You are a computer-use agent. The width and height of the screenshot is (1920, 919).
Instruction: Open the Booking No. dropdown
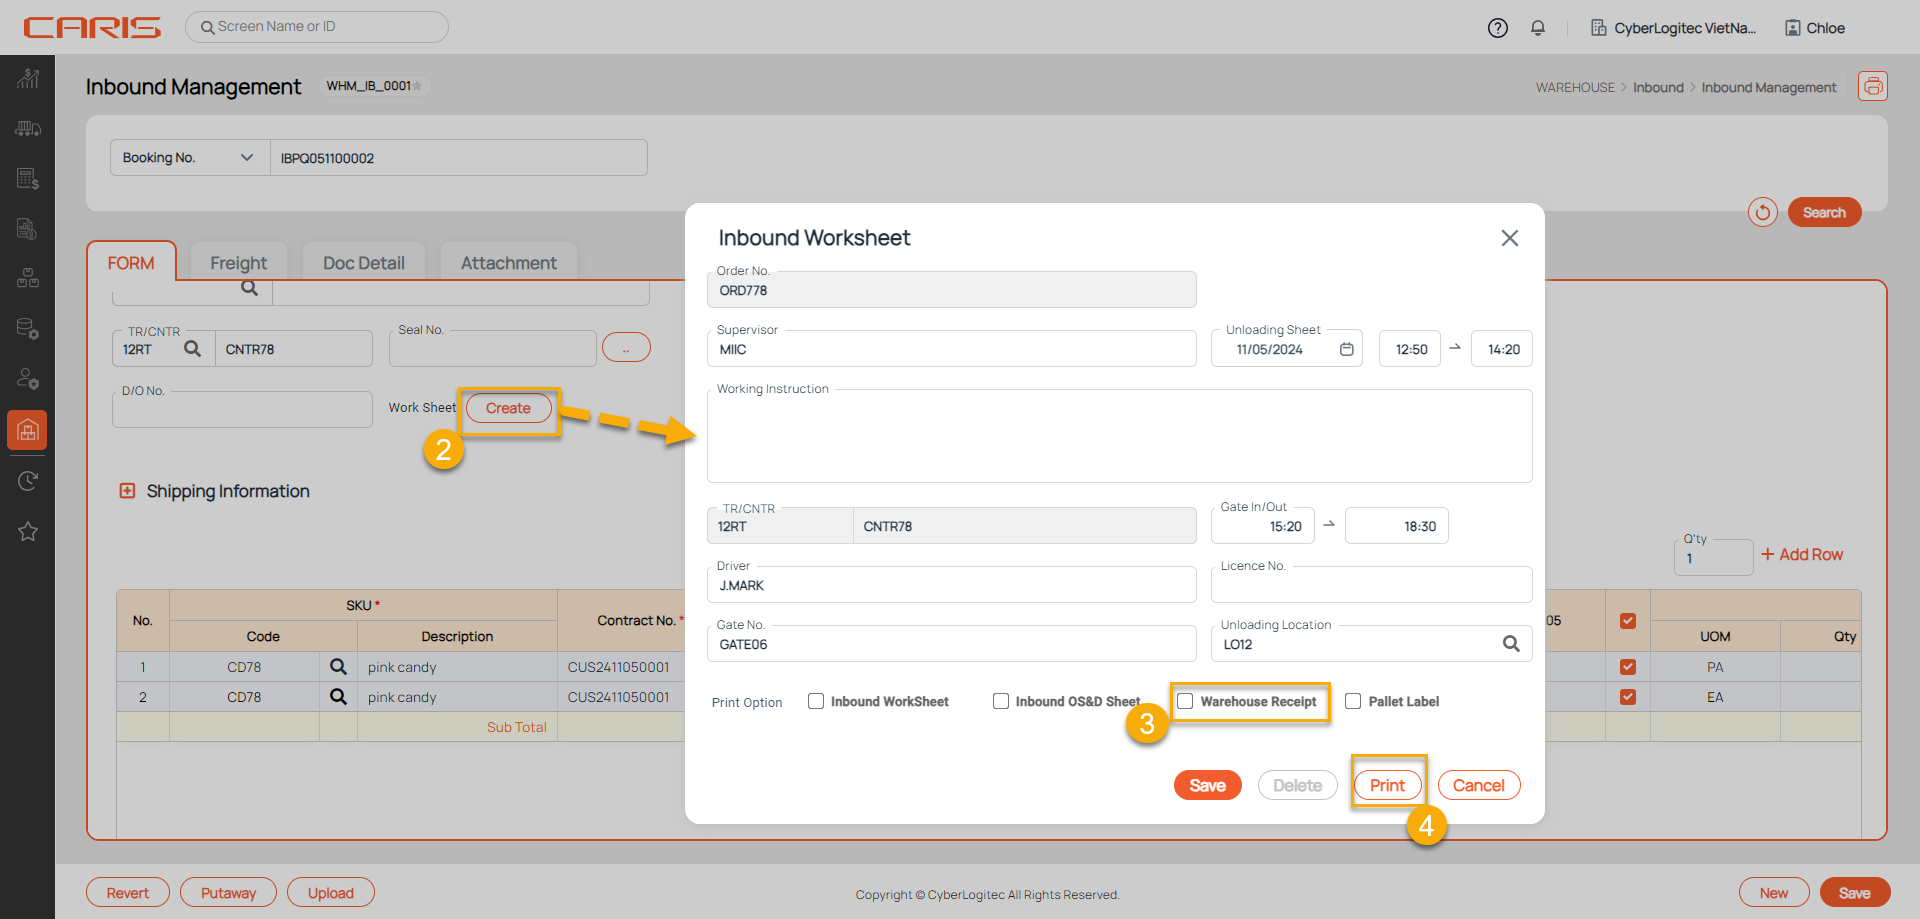coord(190,158)
